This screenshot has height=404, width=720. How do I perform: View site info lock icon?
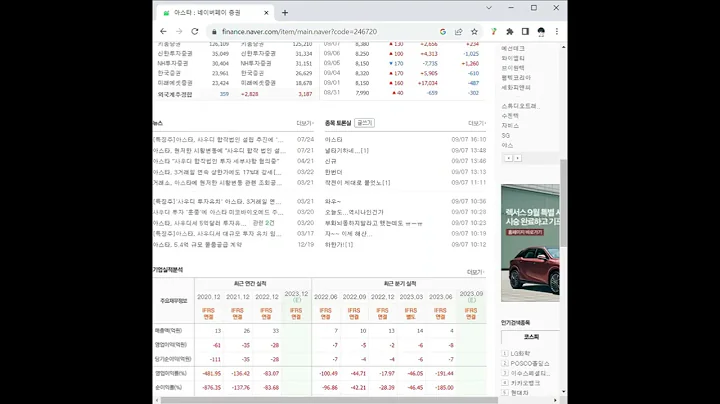pos(214,32)
